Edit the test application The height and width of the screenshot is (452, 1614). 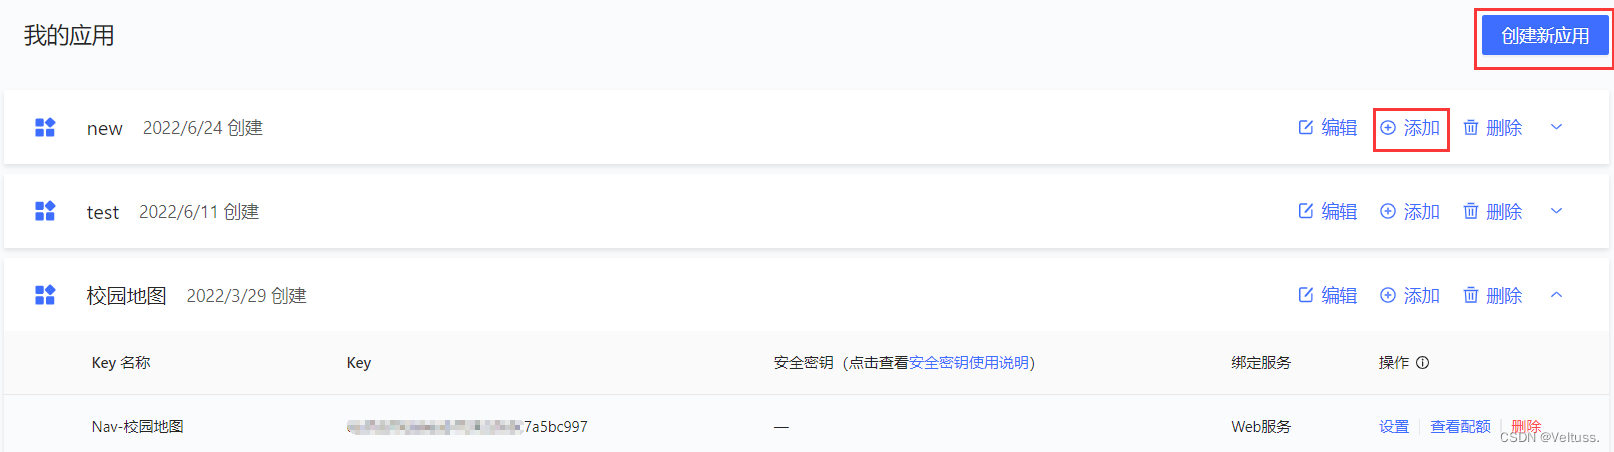coord(1327,211)
